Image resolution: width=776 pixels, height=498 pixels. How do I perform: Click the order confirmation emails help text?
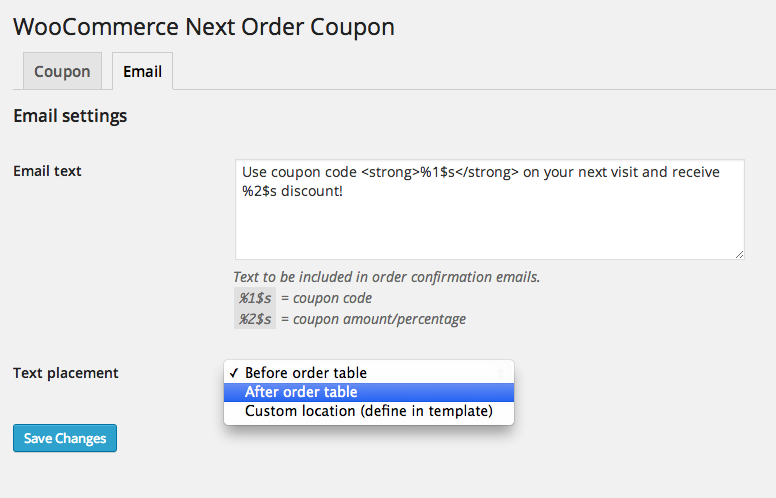(x=386, y=277)
